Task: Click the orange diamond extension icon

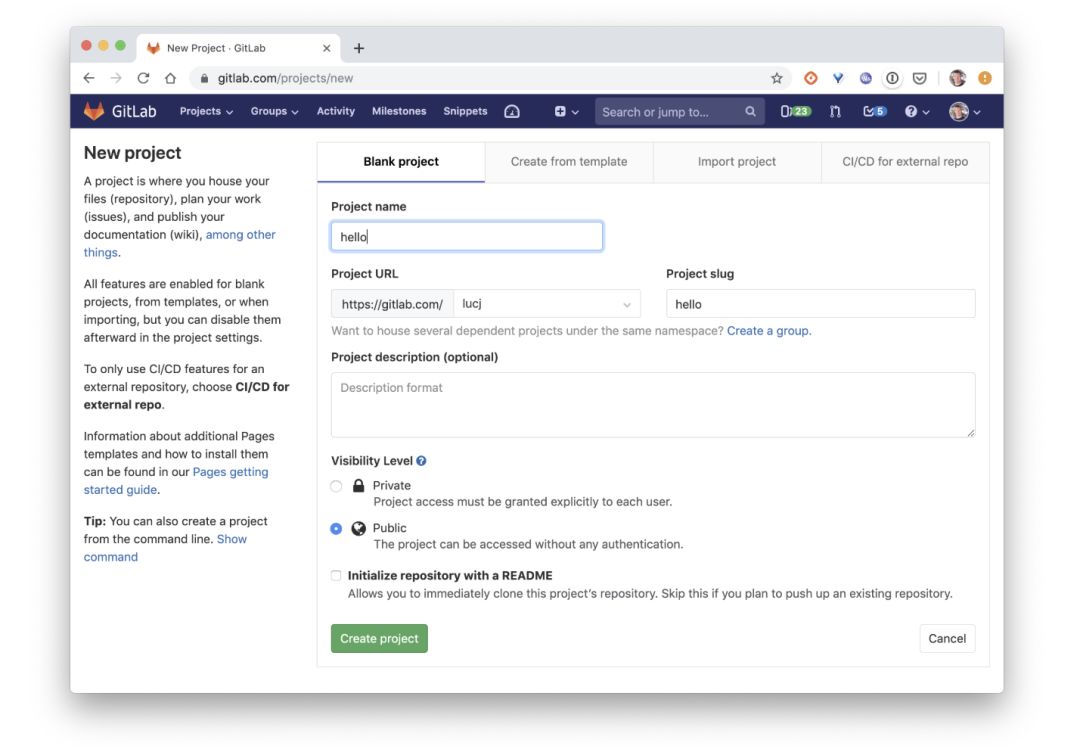Action: click(x=811, y=79)
